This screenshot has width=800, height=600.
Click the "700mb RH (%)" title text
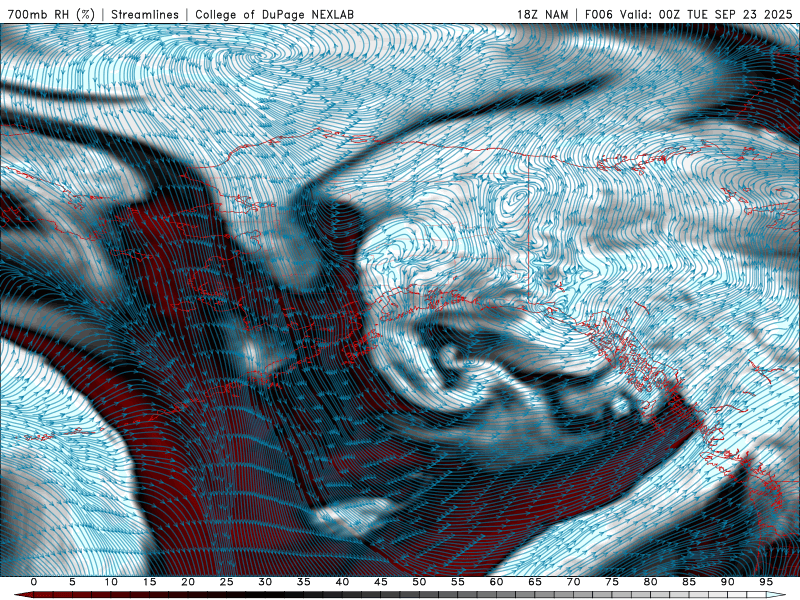point(51,15)
